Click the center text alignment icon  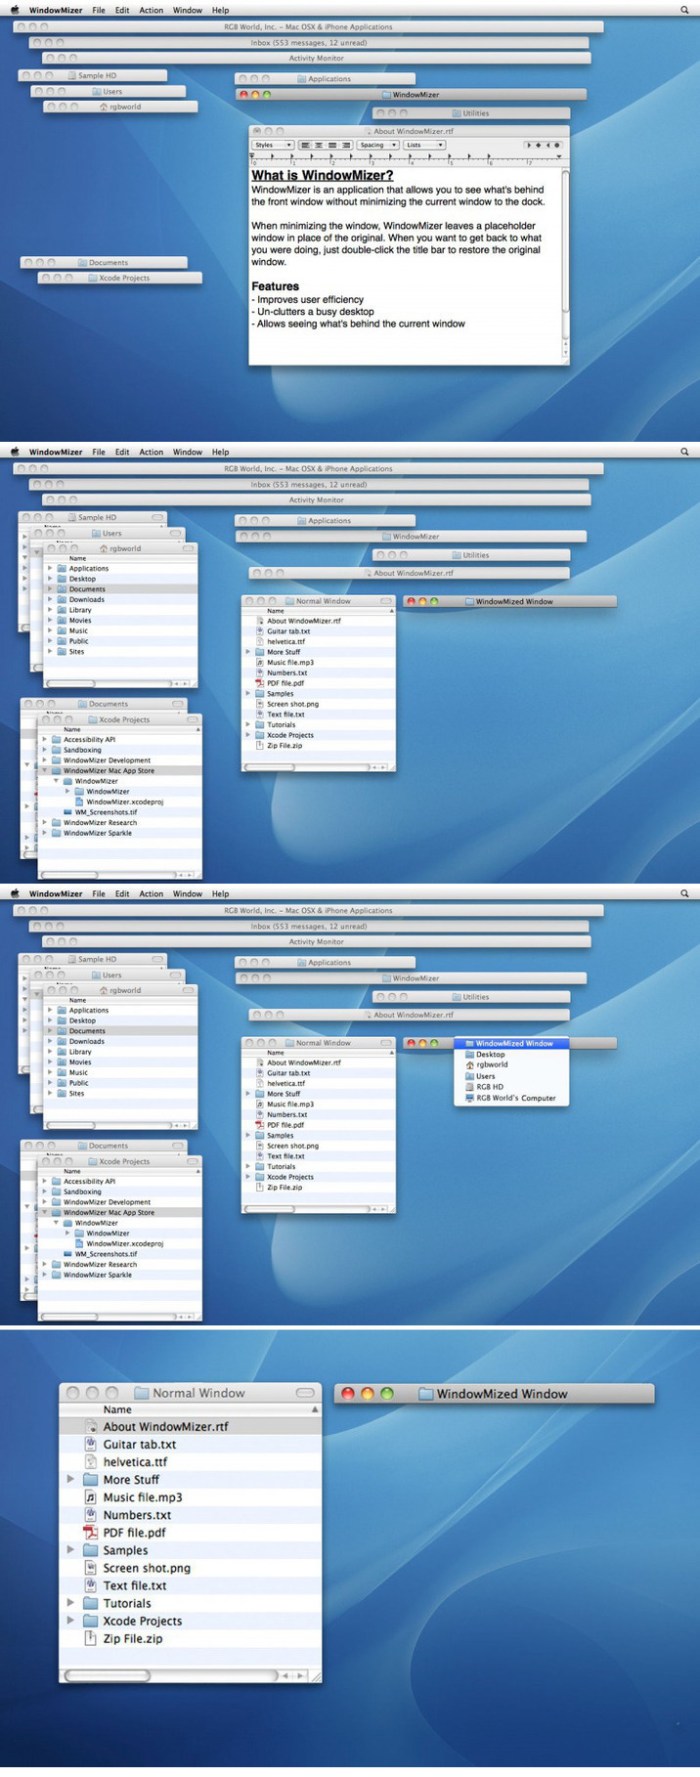319,145
